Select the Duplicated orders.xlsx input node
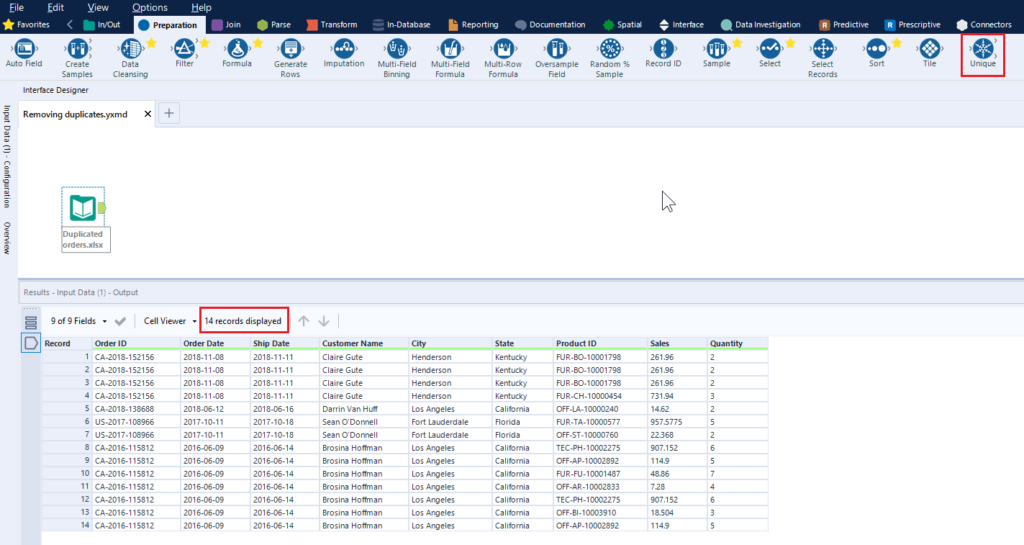 (x=81, y=208)
